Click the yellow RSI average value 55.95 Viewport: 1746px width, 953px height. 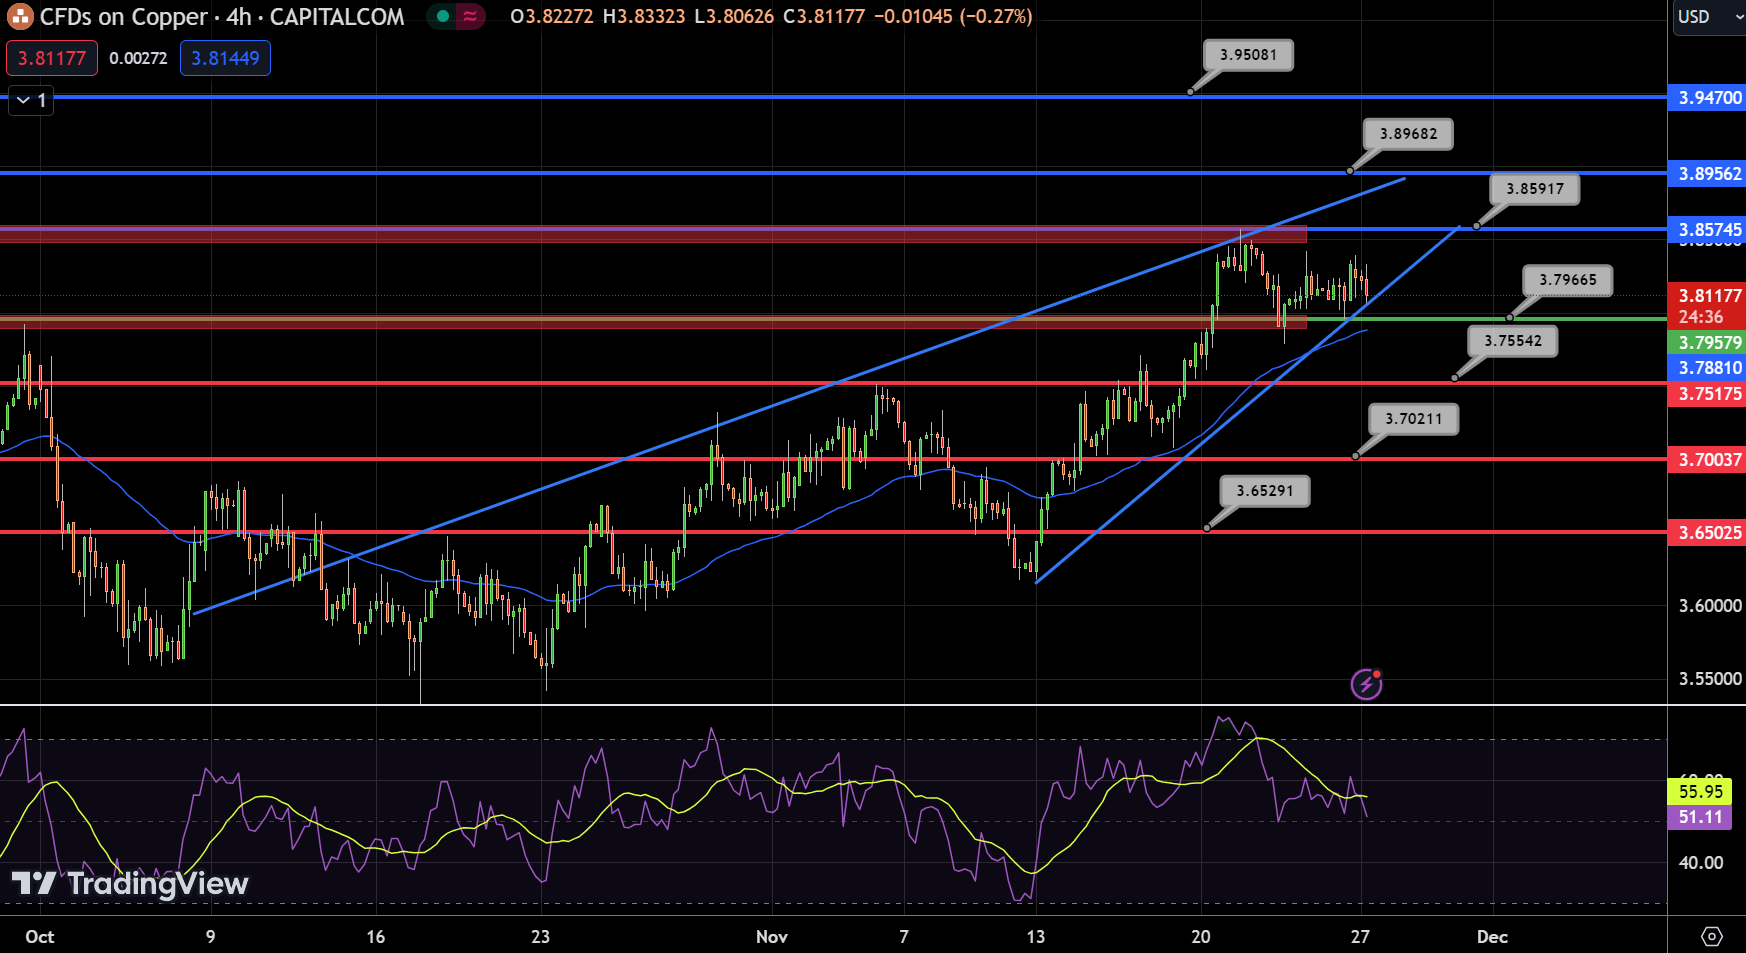[x=1700, y=792]
